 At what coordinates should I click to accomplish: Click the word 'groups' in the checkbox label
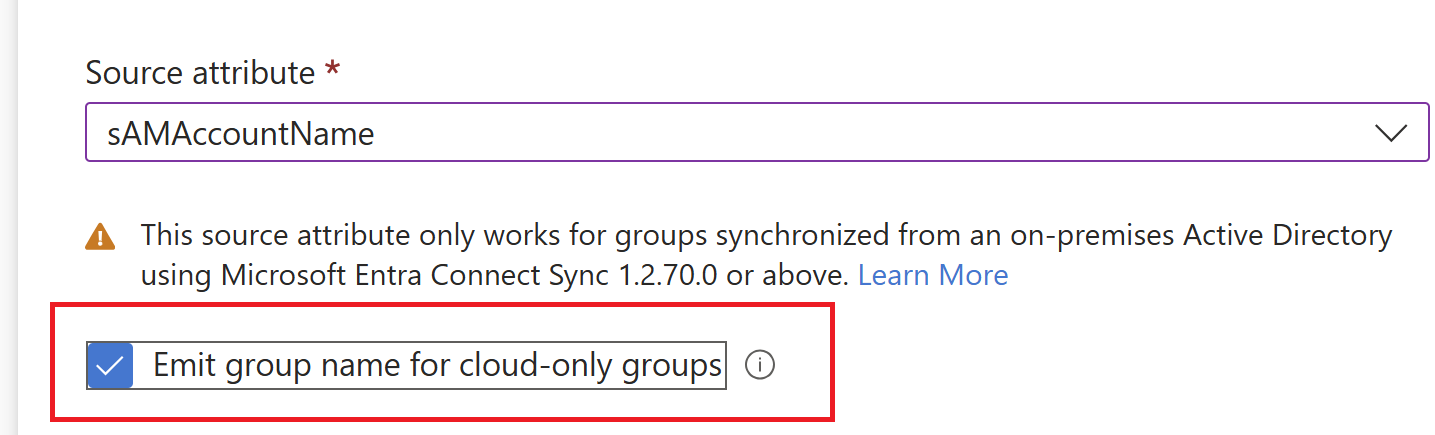click(x=673, y=366)
